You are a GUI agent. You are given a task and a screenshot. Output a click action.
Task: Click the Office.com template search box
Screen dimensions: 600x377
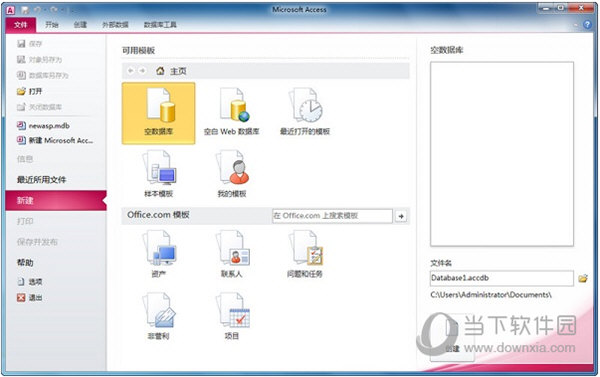click(x=332, y=216)
